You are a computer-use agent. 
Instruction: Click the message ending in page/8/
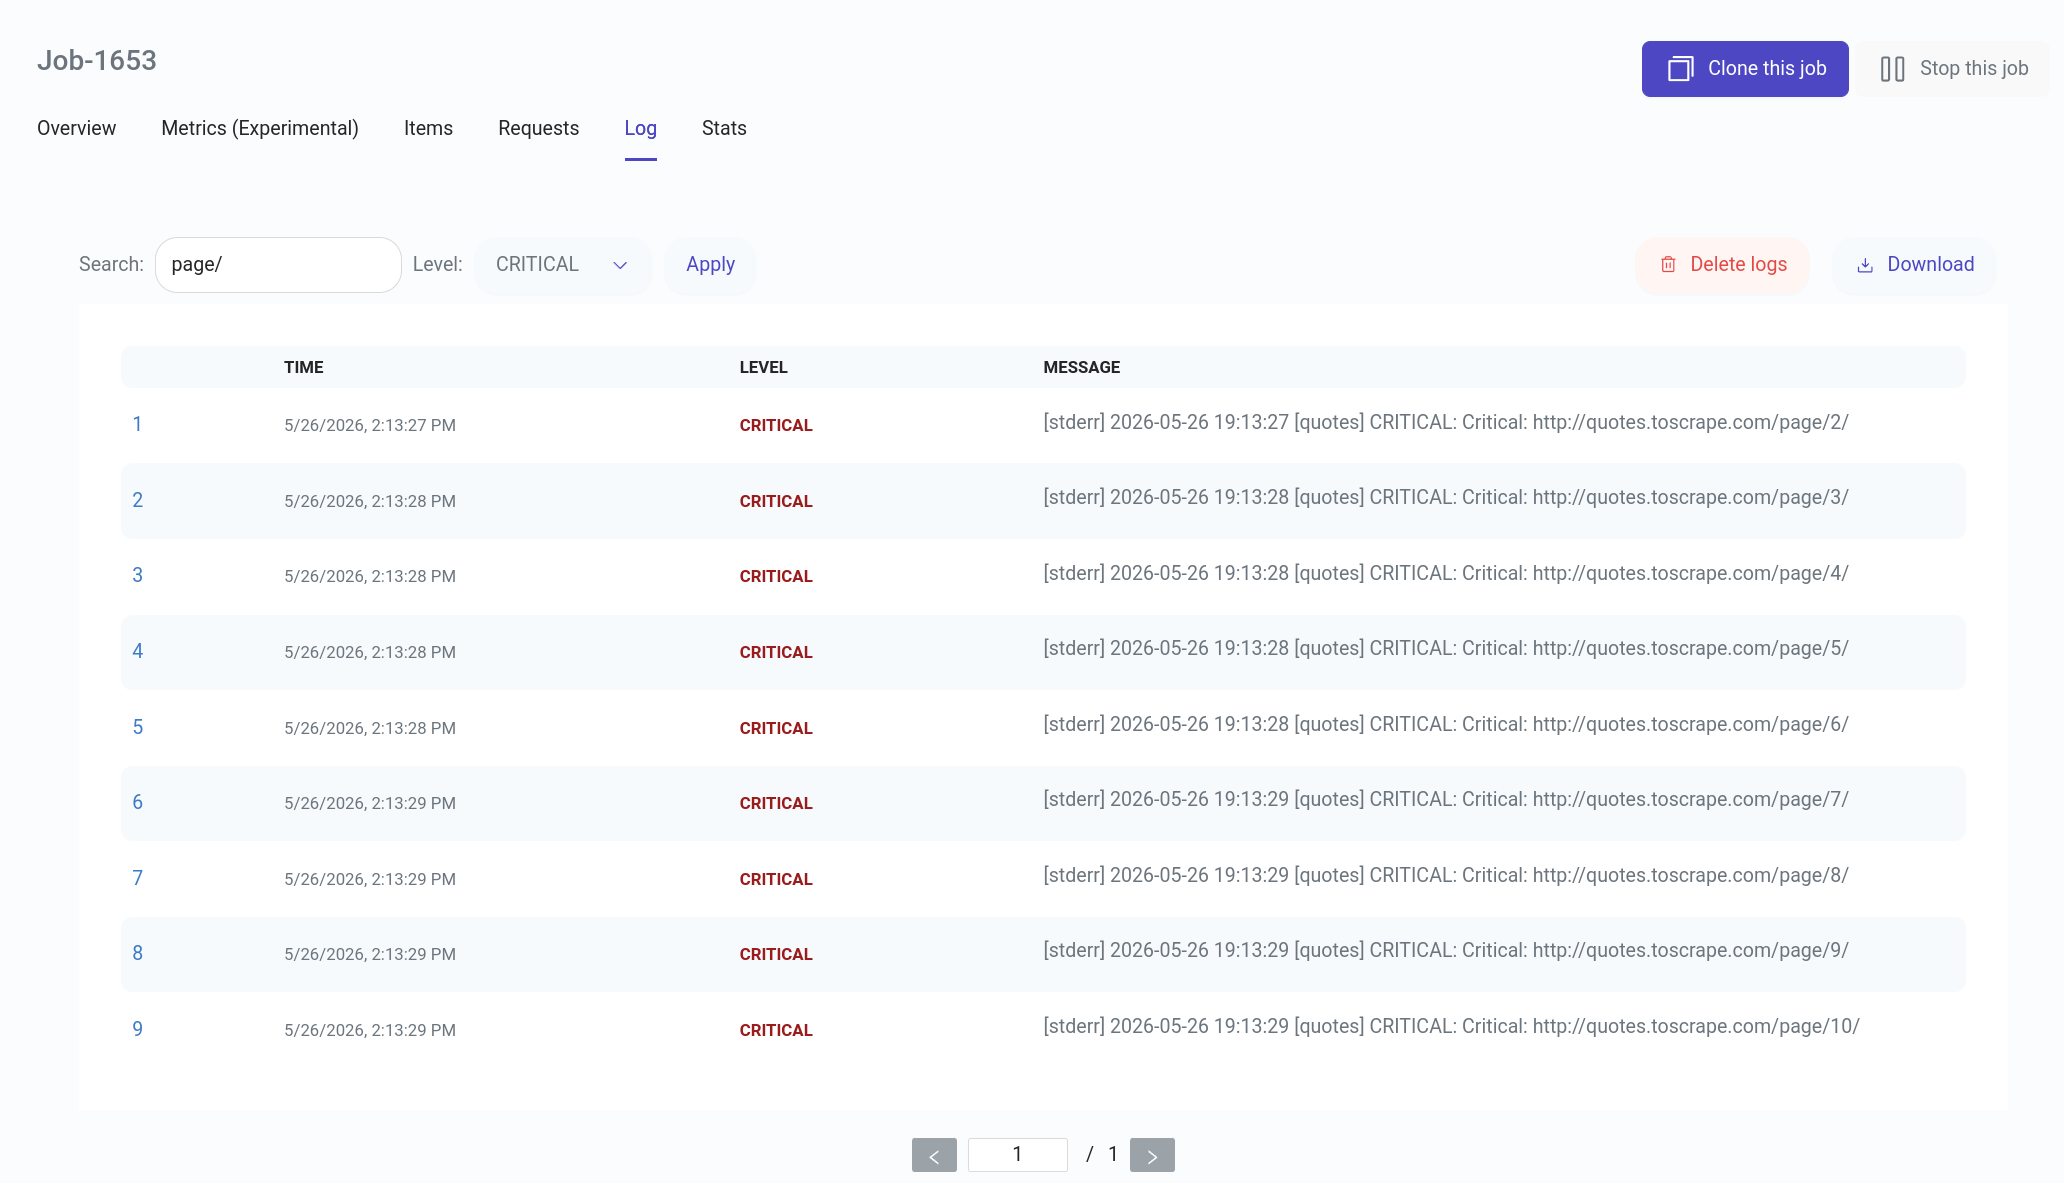click(1446, 875)
